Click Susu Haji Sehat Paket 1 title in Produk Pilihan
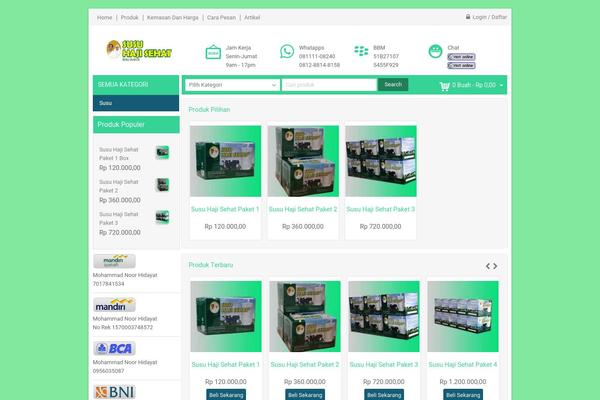This screenshot has height=400, width=600. pos(225,209)
